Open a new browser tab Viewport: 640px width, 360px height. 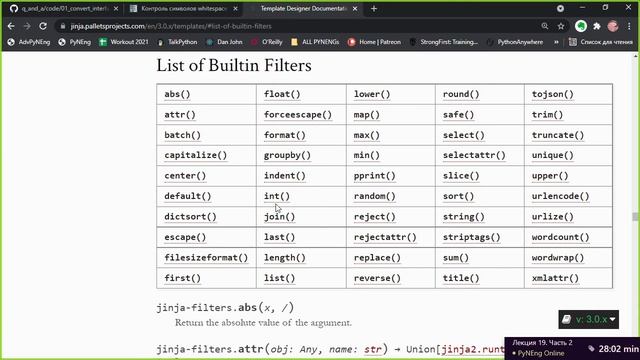click(x=374, y=9)
